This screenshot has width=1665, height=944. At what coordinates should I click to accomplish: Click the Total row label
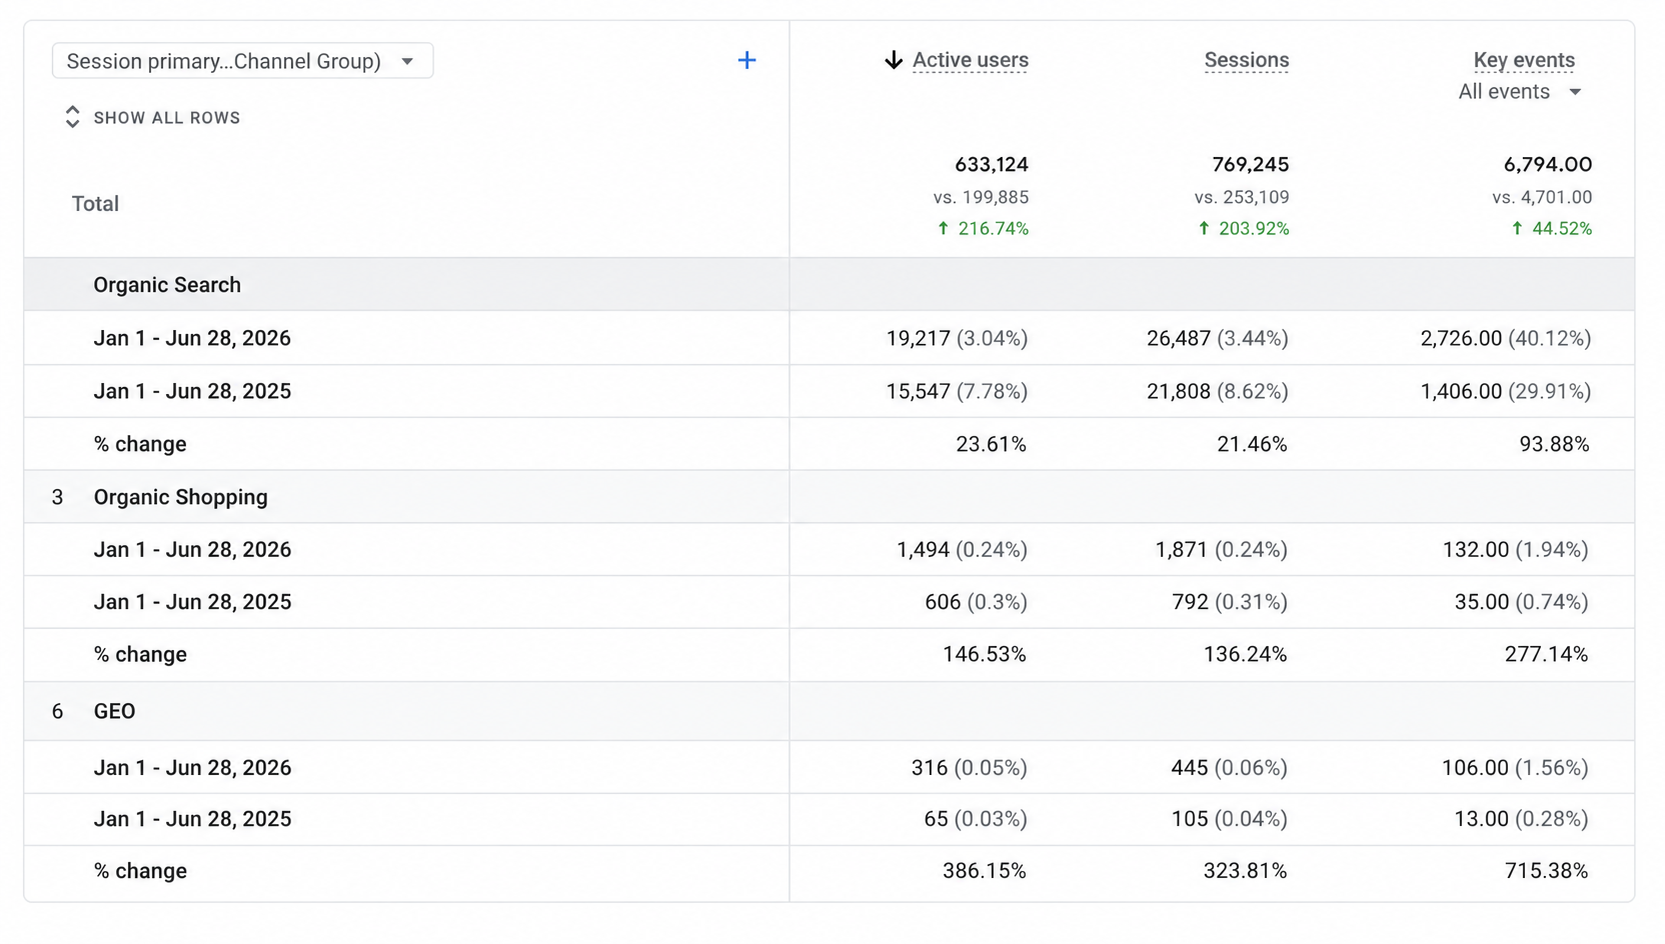(95, 204)
